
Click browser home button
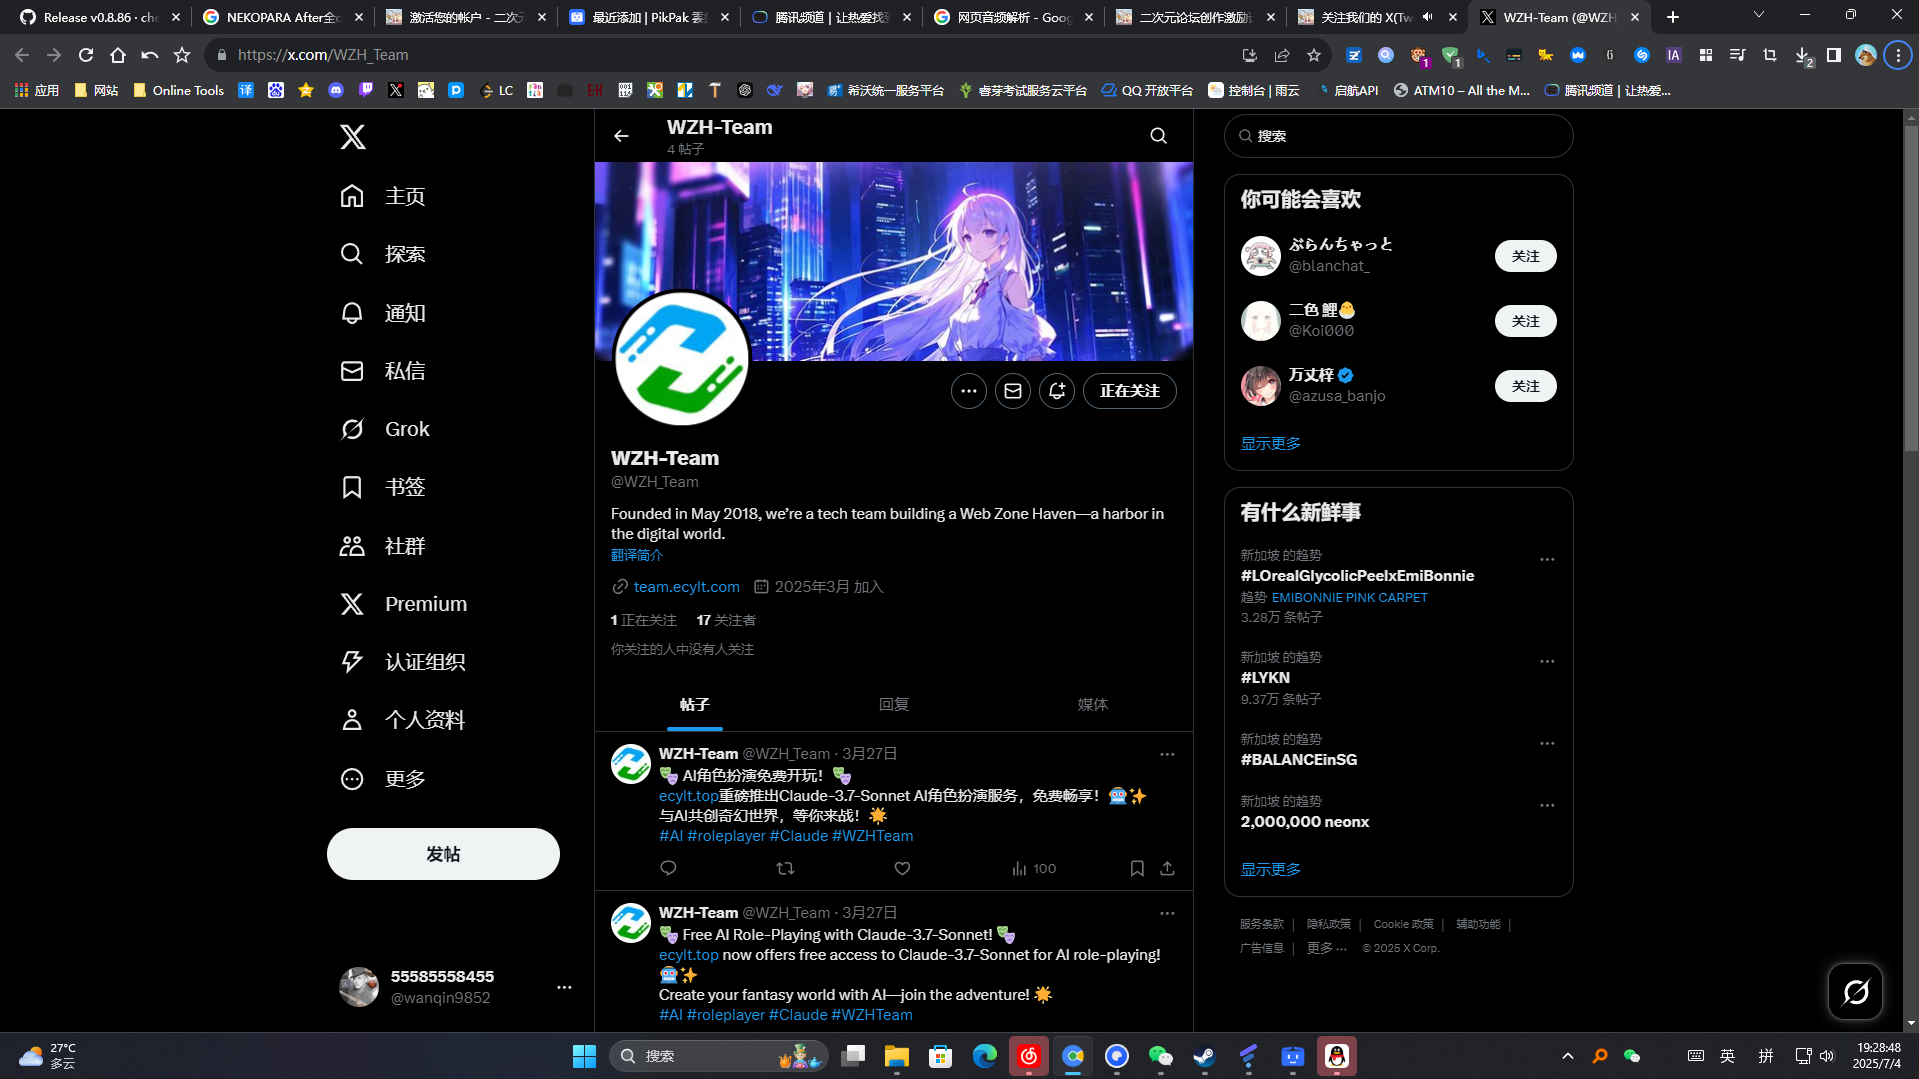tap(118, 55)
